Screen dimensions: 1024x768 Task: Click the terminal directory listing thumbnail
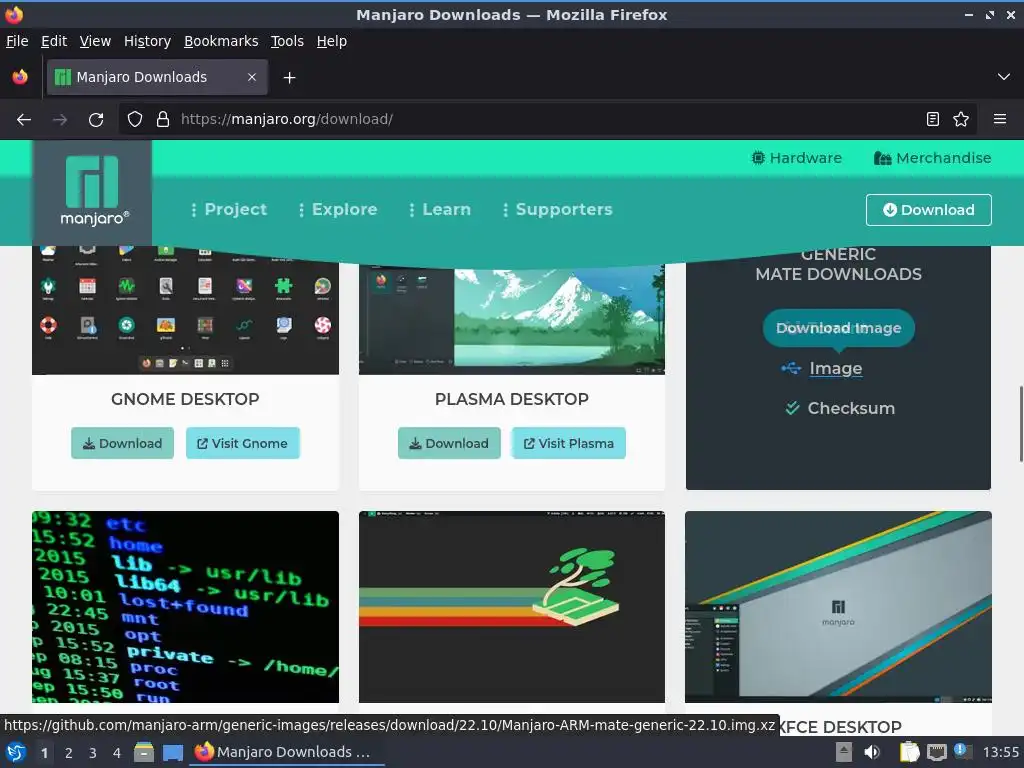pos(185,607)
